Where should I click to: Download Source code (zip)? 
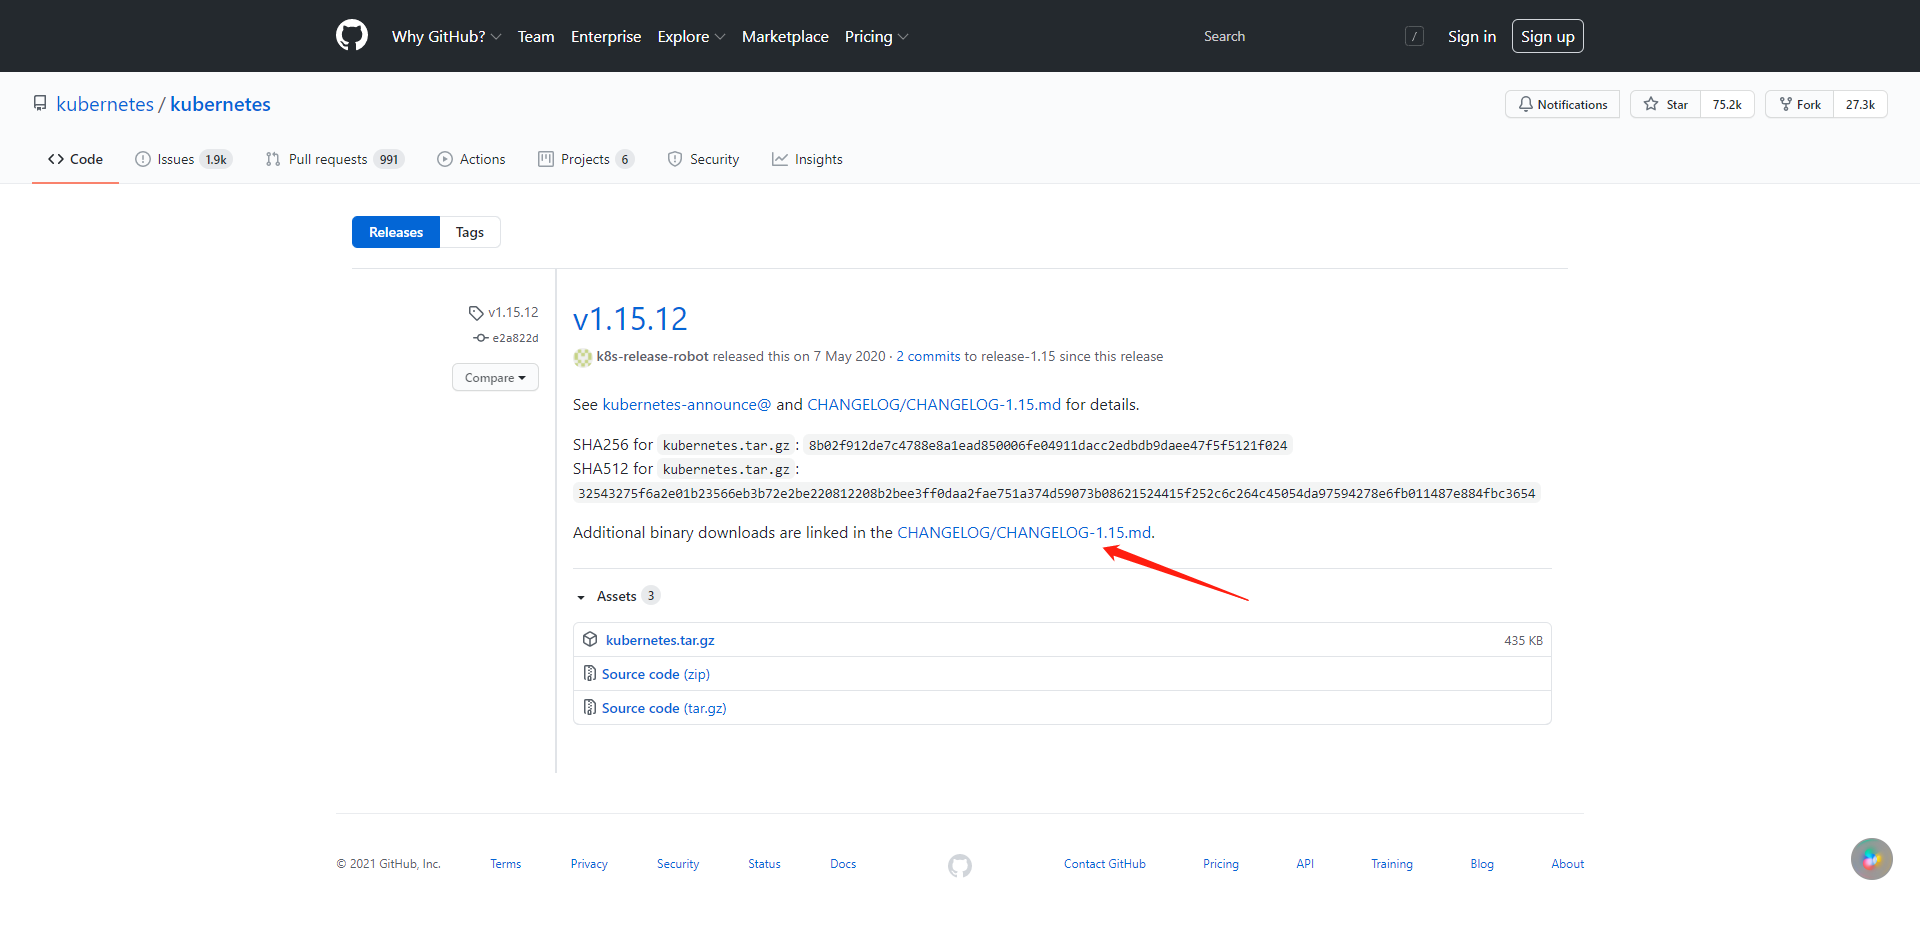(656, 674)
